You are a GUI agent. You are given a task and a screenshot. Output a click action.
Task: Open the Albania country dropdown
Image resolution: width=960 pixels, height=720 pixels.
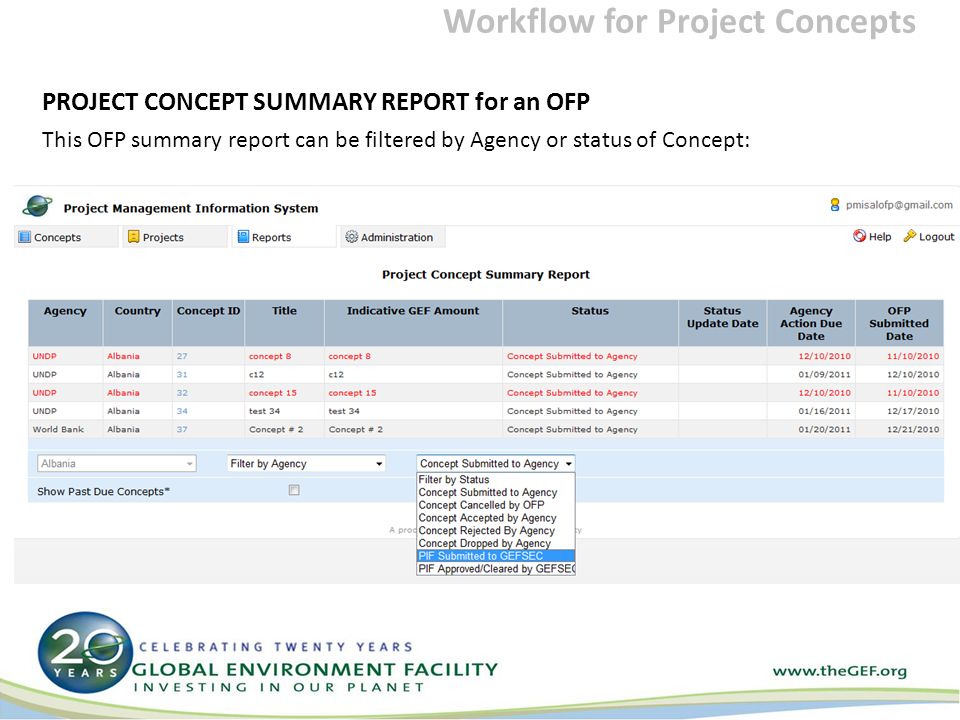116,463
